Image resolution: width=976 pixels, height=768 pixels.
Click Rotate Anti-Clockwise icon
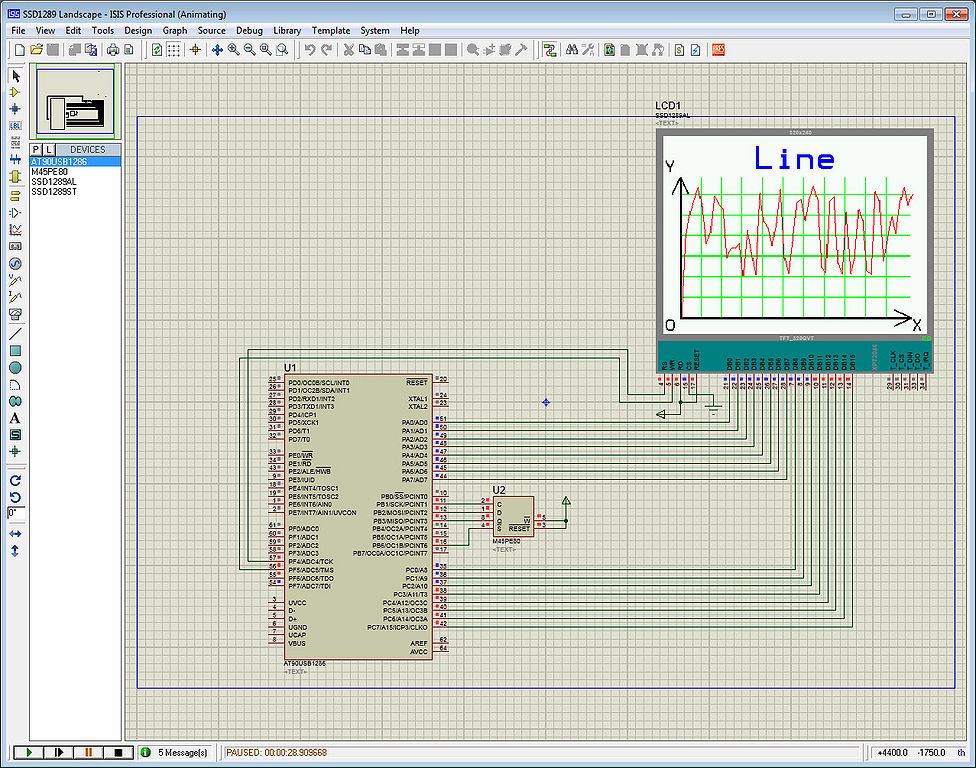[x=16, y=497]
